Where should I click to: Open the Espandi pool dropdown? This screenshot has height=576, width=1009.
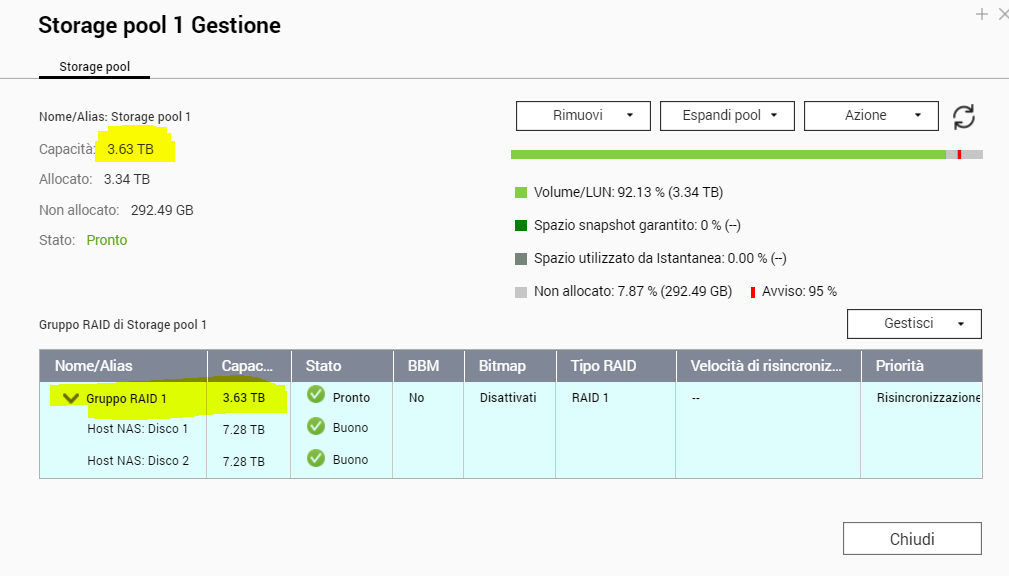coord(727,116)
